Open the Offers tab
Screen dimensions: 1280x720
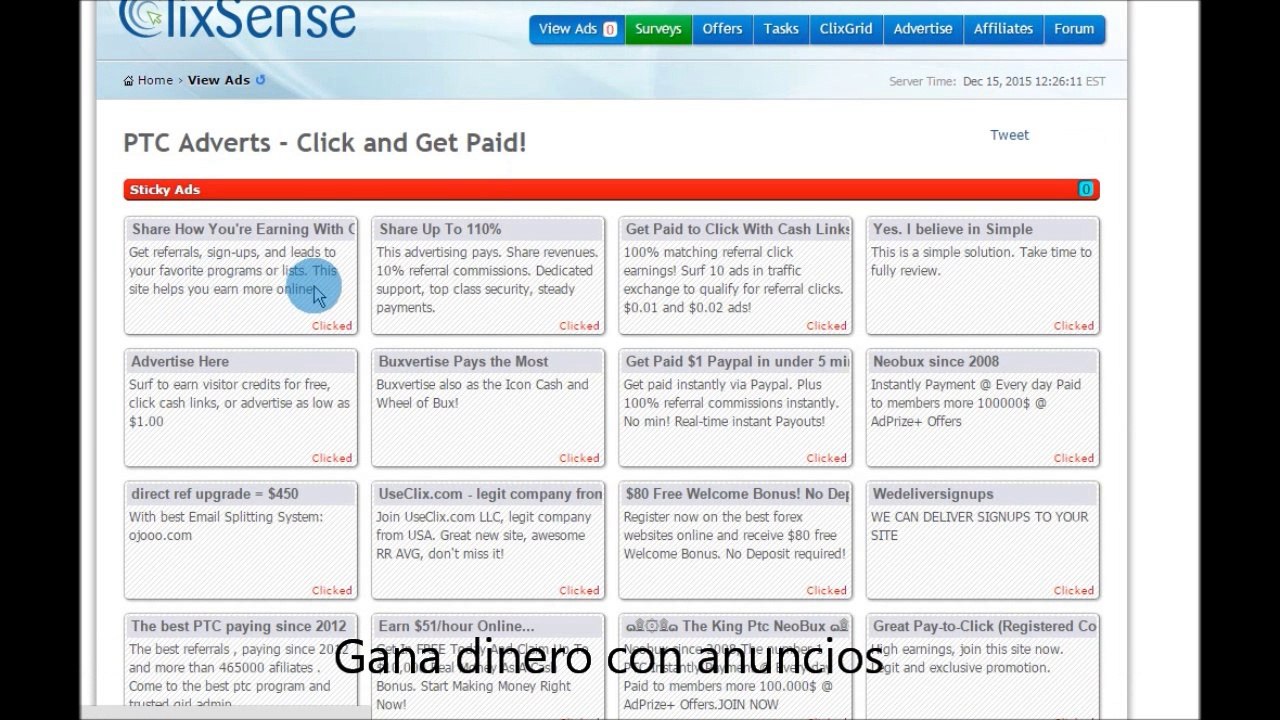(722, 29)
